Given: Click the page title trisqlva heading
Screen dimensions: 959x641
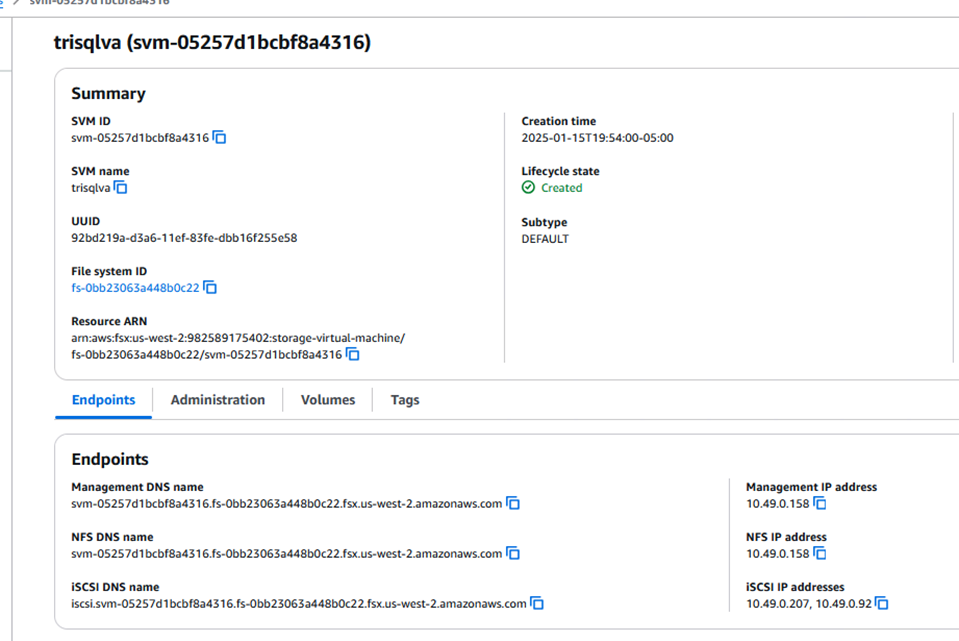Looking at the screenshot, I should point(212,42).
